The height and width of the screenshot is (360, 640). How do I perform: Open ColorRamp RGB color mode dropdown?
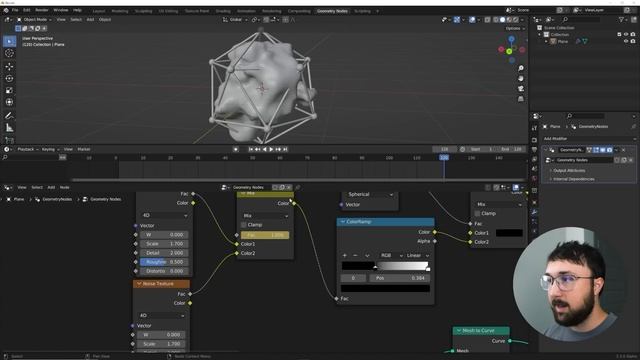[x=391, y=256]
